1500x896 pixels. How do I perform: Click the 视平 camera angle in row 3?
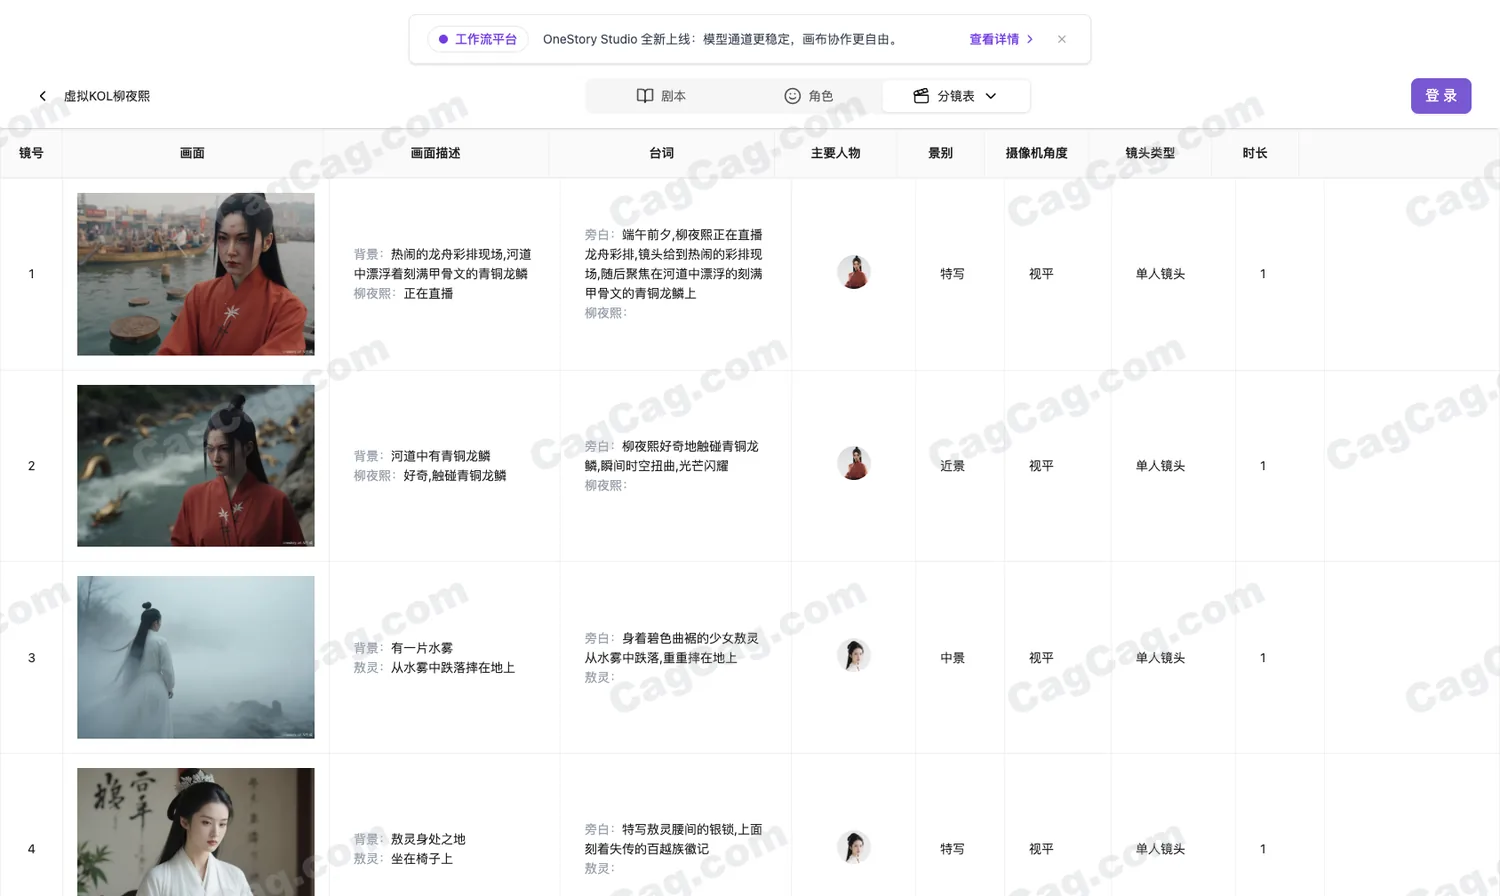(x=1041, y=658)
